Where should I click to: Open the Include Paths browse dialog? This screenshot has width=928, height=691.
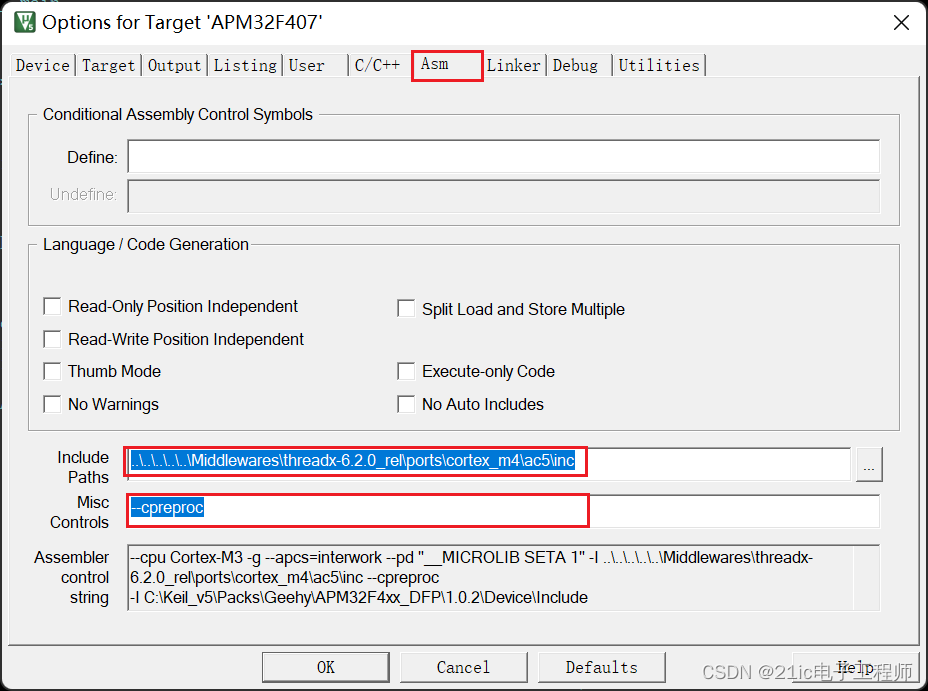(868, 464)
